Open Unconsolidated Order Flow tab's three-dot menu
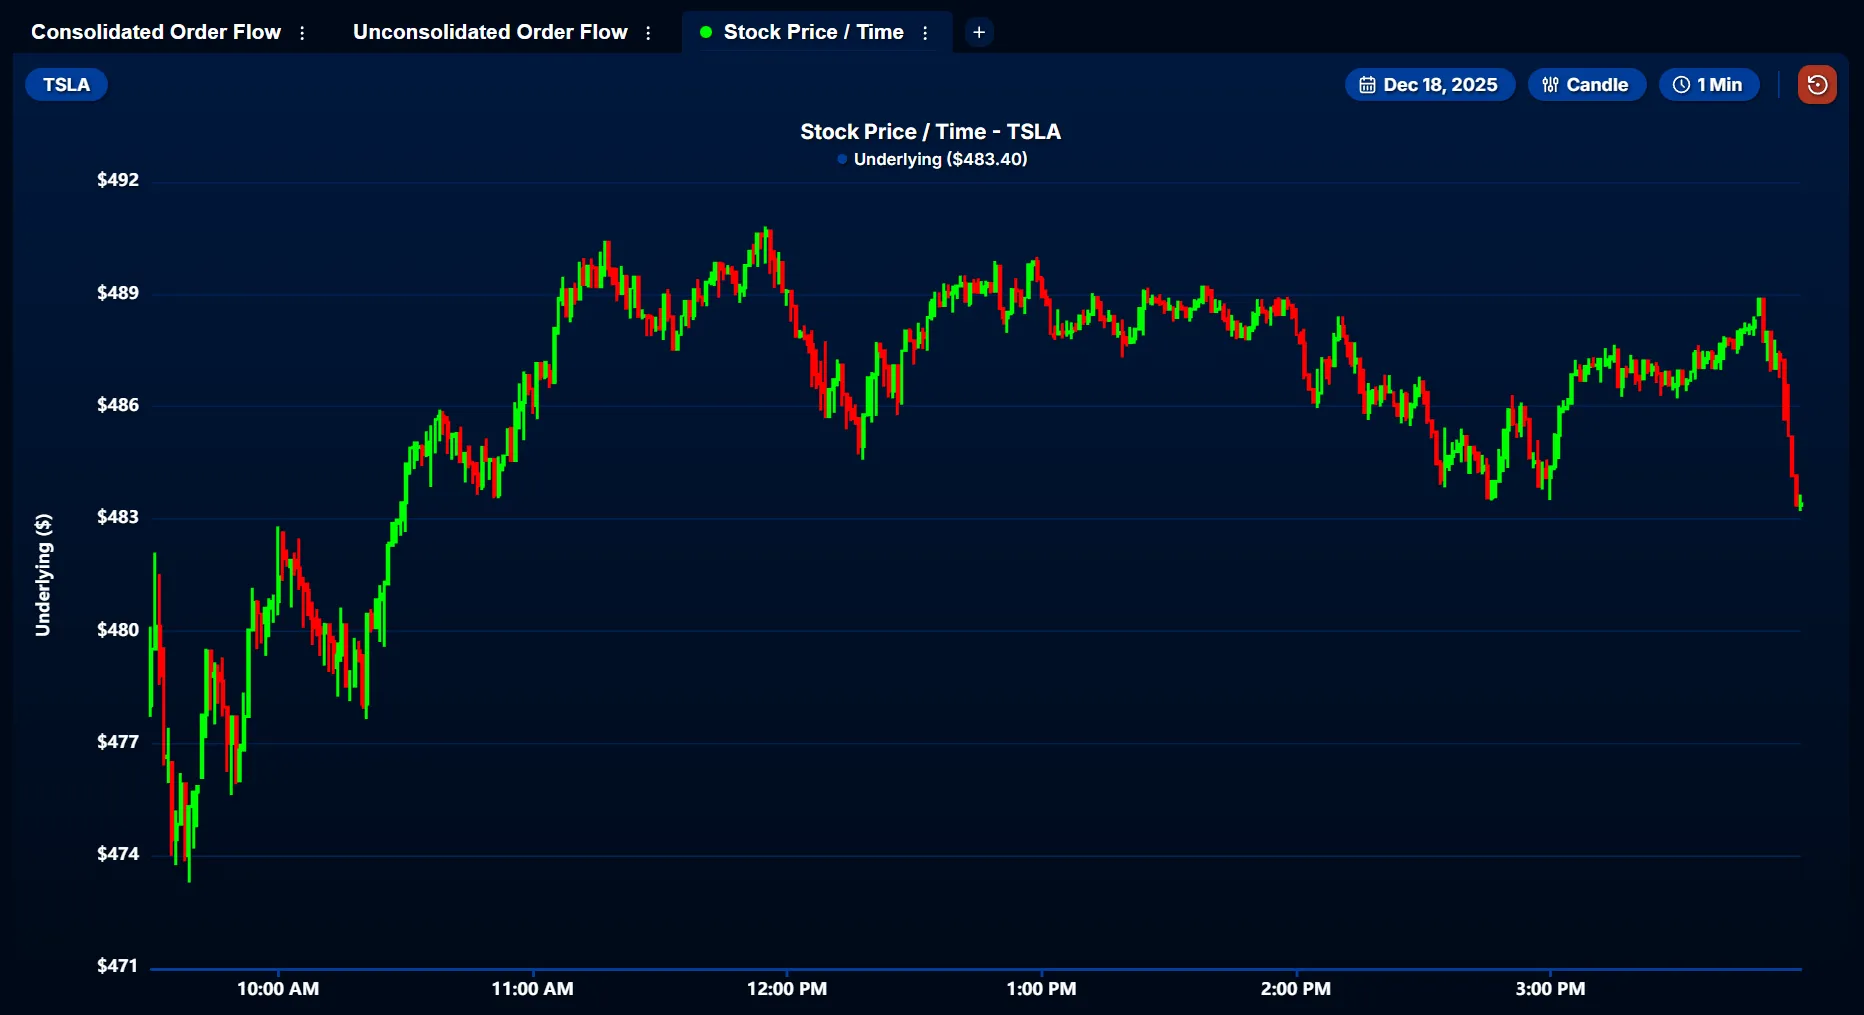Screen dimensions: 1864x1015 point(648,33)
